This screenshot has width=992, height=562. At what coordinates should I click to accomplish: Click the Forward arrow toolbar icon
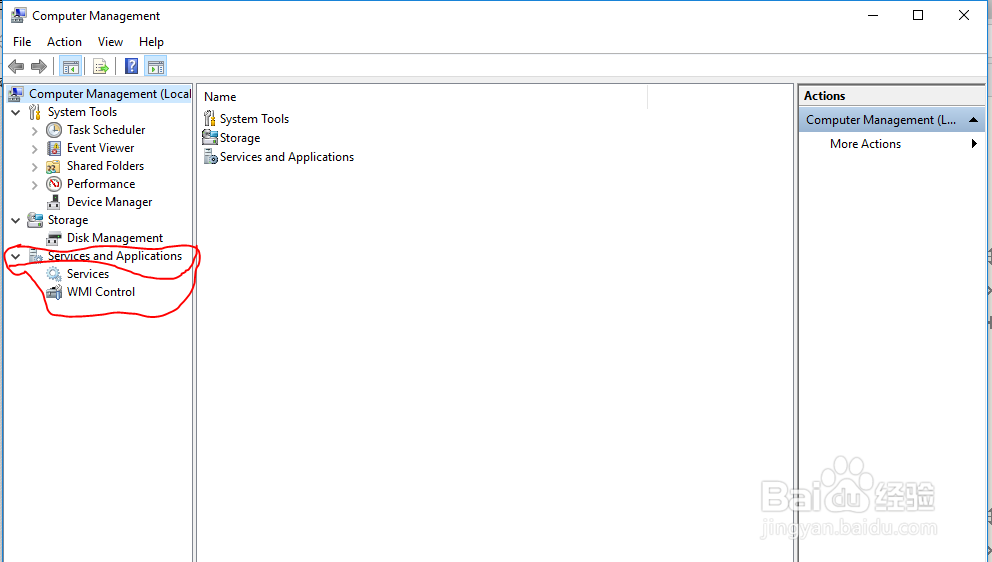[39, 66]
